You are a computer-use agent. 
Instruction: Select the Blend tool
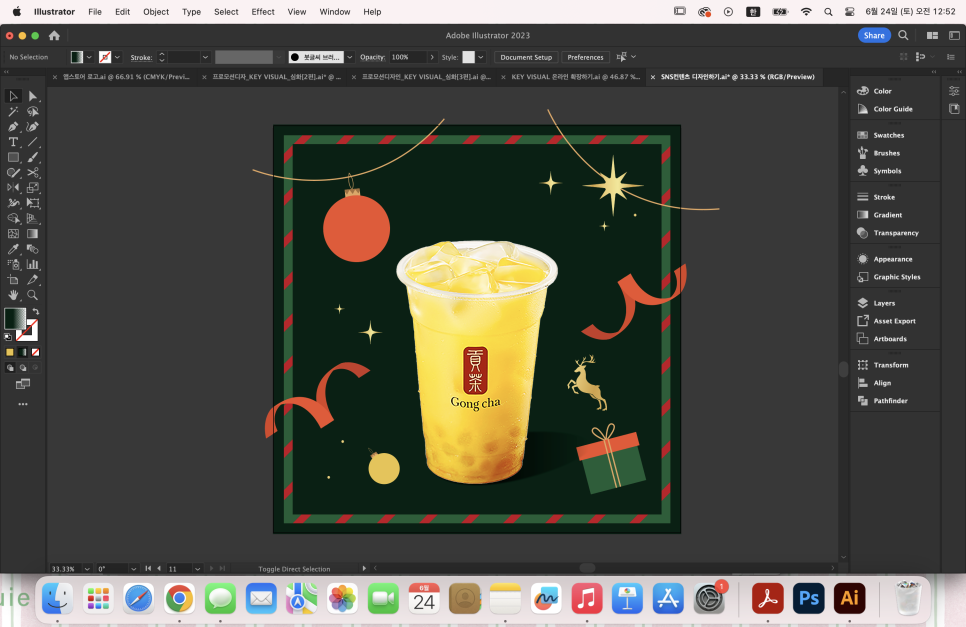click(x=33, y=249)
